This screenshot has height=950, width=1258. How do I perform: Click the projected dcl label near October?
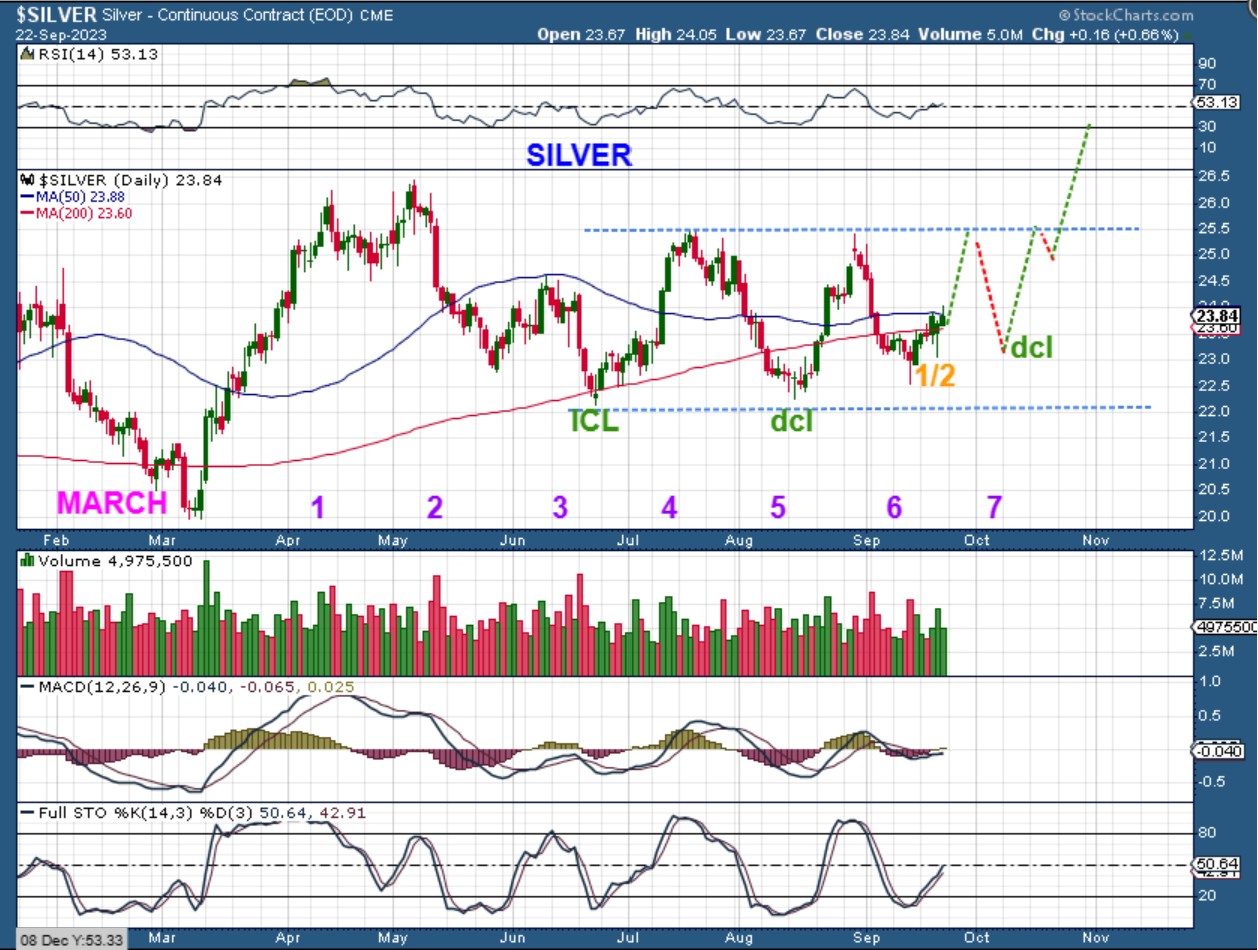1031,348
